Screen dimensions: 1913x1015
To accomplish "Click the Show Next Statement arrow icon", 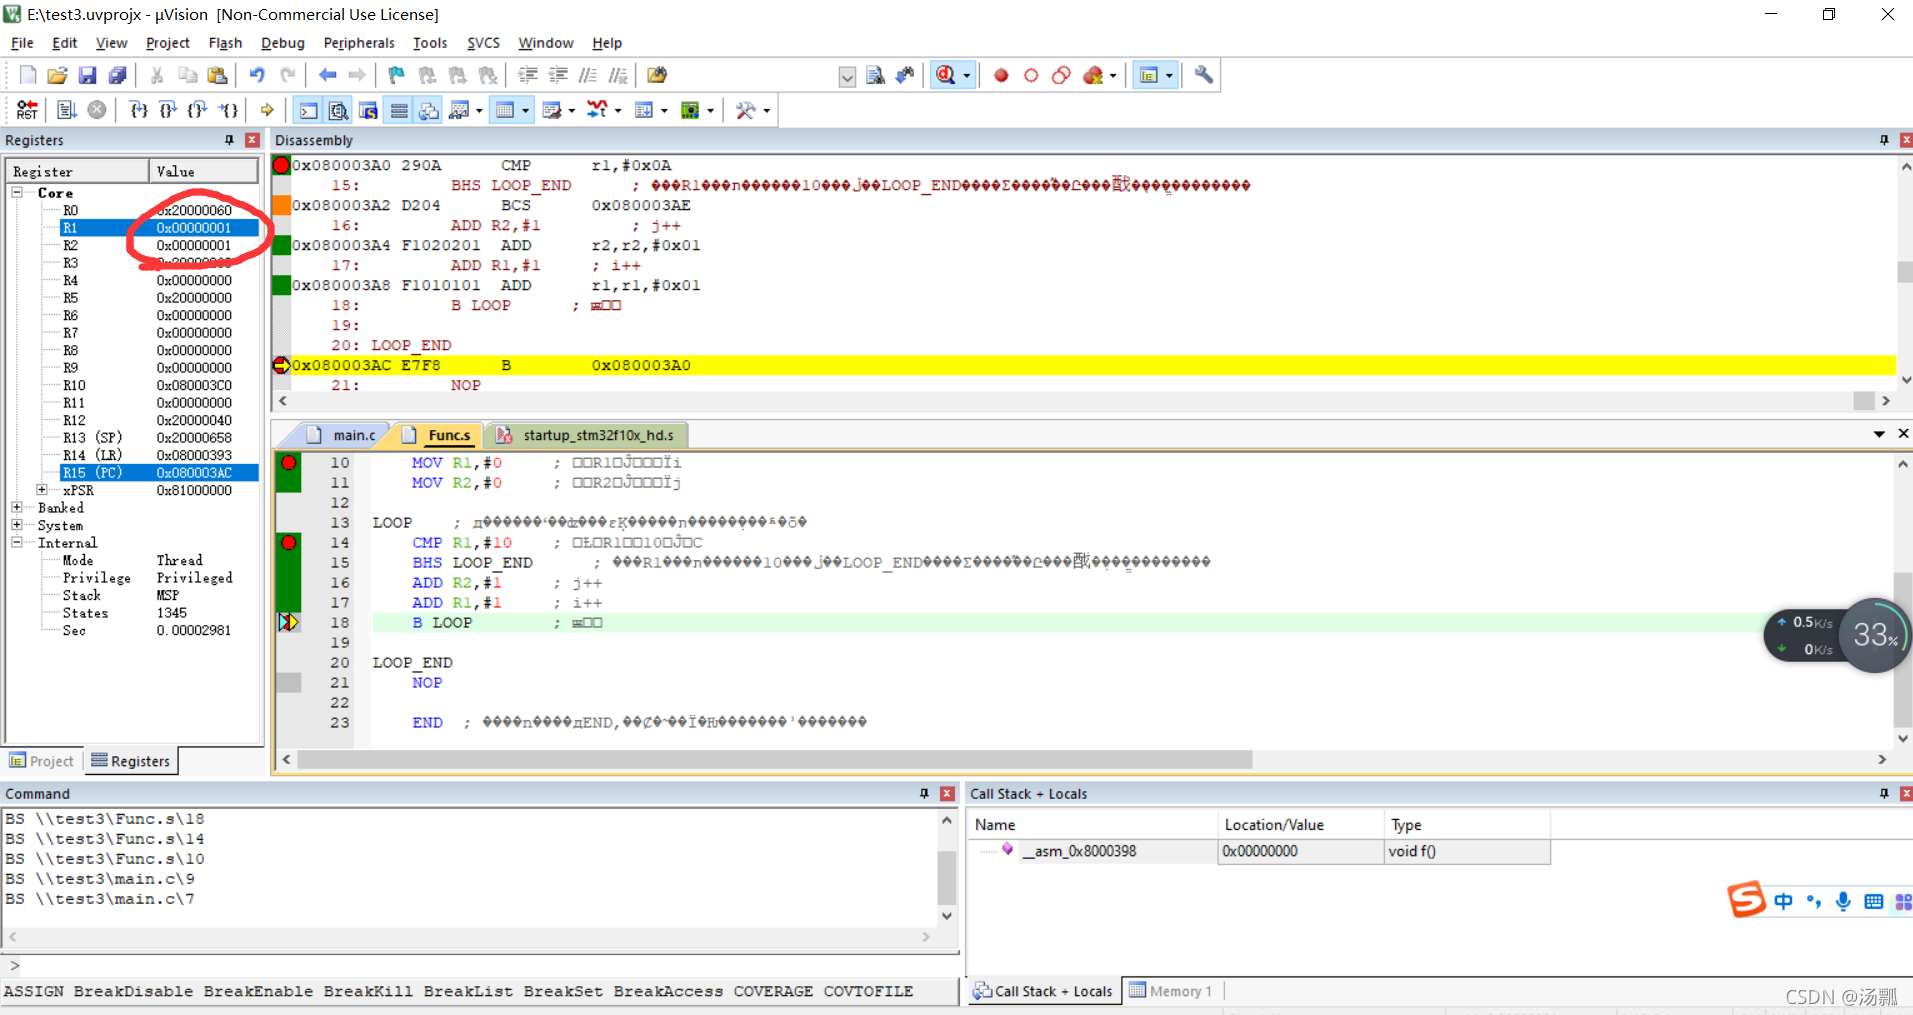I will pyautogui.click(x=267, y=110).
